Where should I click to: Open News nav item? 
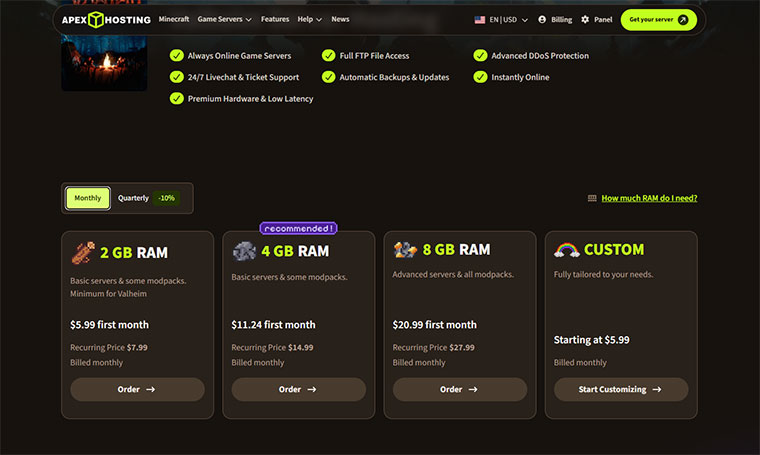tap(340, 19)
